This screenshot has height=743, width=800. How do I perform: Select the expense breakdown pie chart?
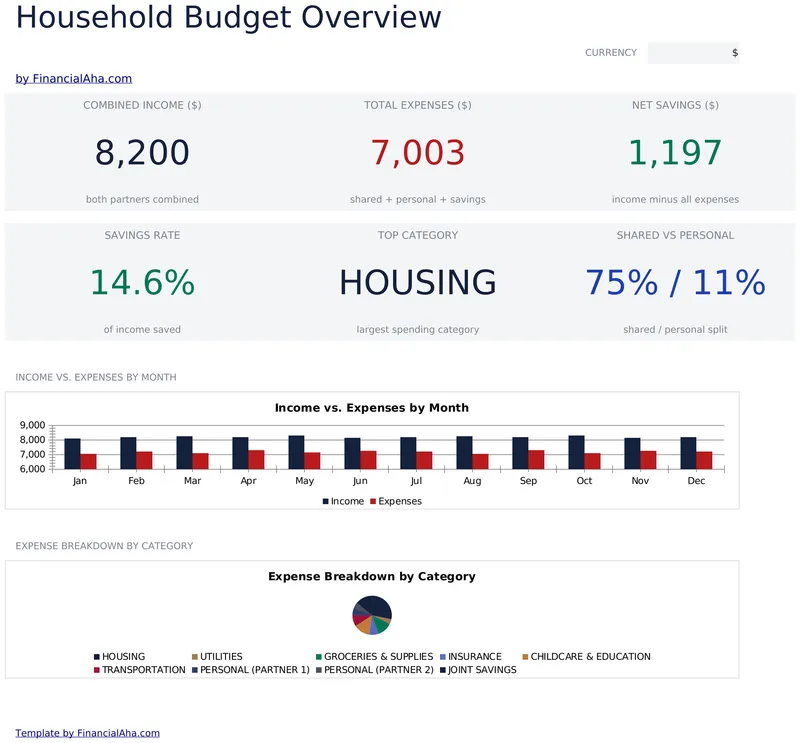372,615
